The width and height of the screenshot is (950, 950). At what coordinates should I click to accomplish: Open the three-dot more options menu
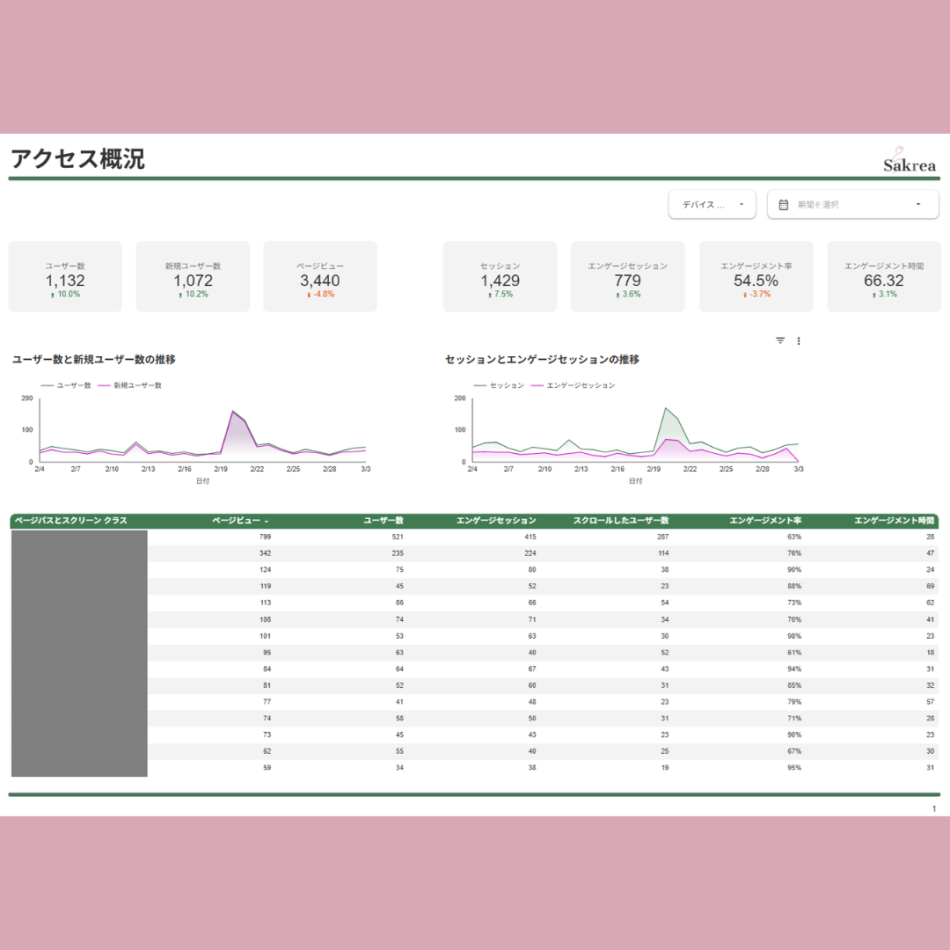799,340
